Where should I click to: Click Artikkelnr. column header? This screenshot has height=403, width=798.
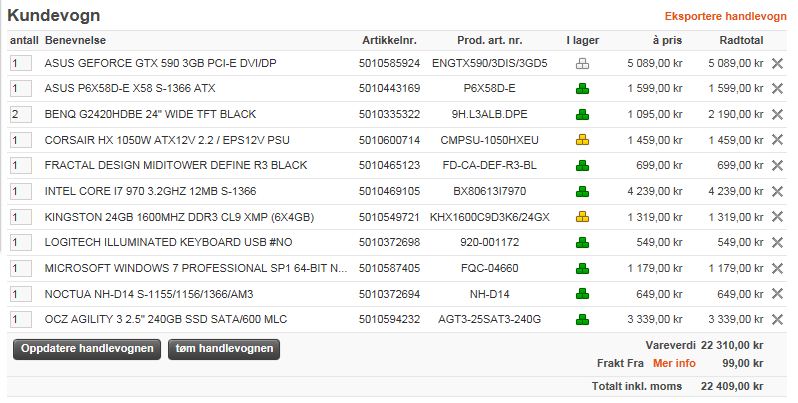389,40
